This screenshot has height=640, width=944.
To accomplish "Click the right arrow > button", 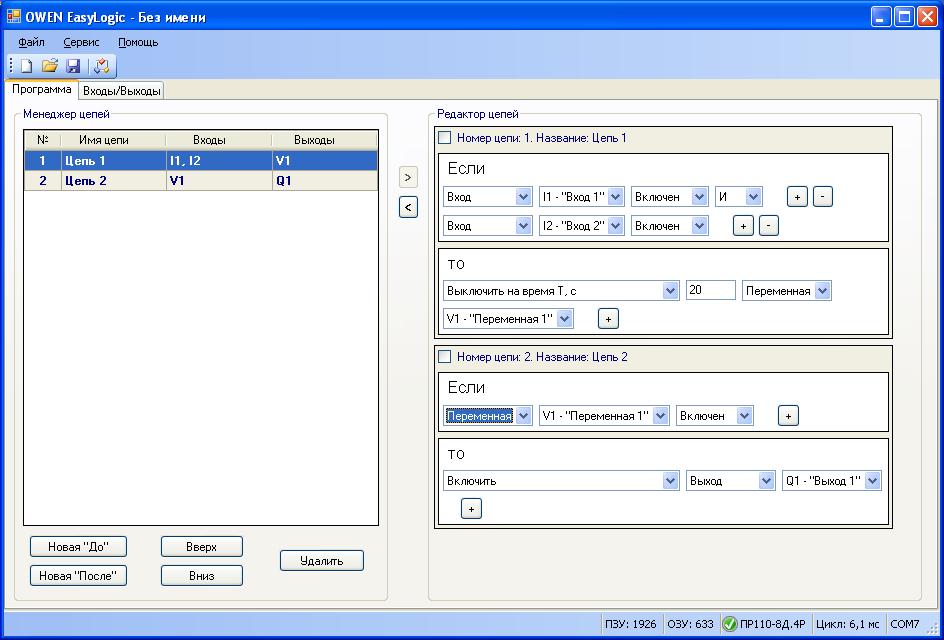I will 408,178.
